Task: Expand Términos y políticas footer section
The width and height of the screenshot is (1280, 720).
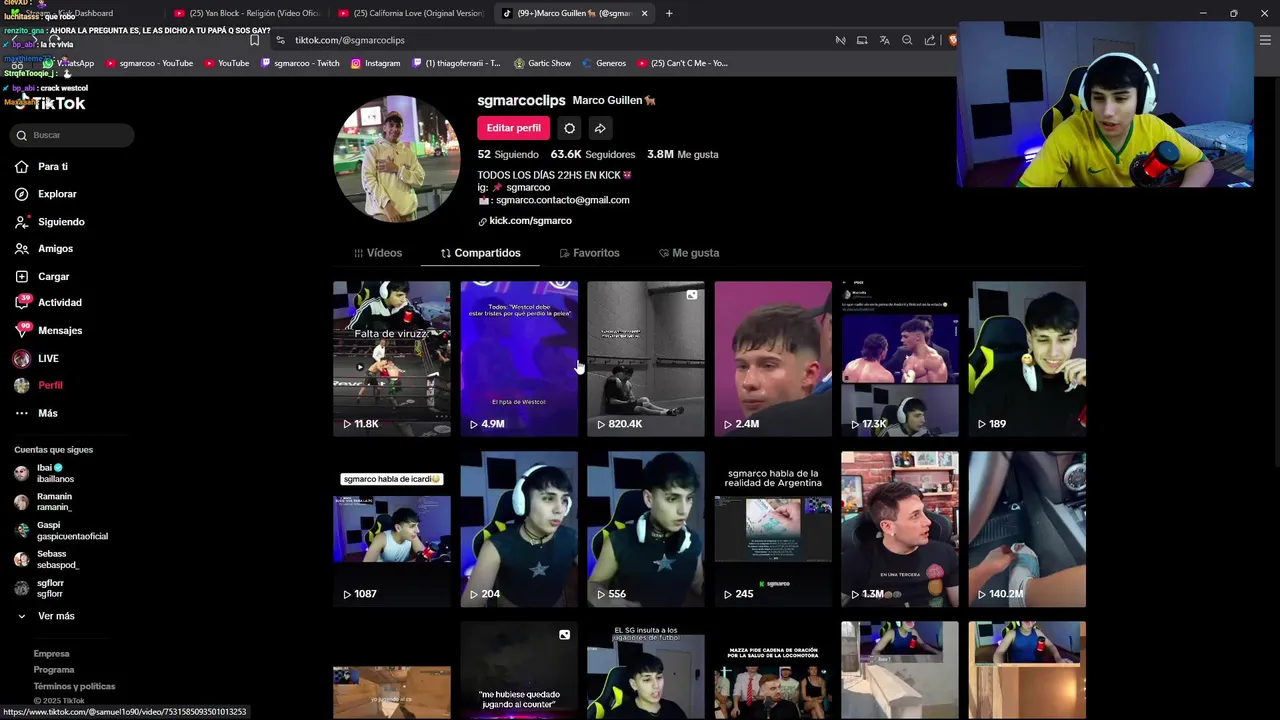Action: tap(74, 687)
